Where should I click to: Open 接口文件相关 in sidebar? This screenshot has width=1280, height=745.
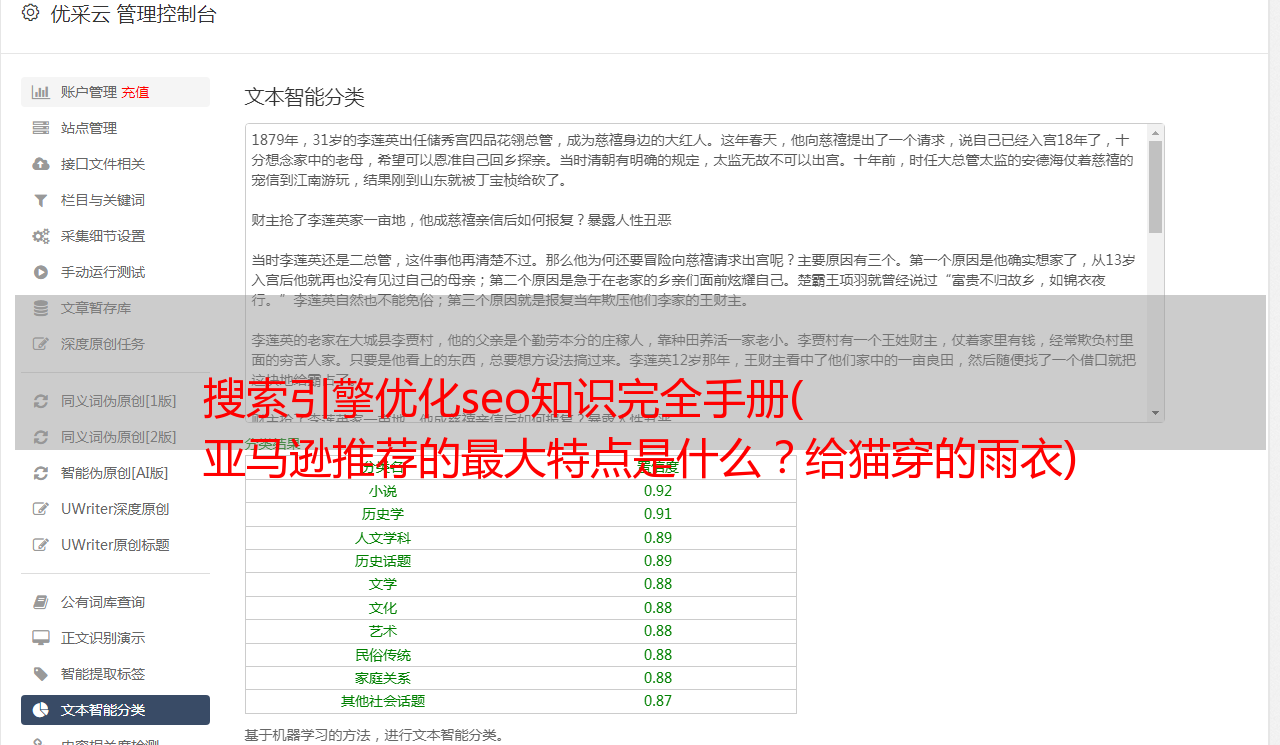115,164
